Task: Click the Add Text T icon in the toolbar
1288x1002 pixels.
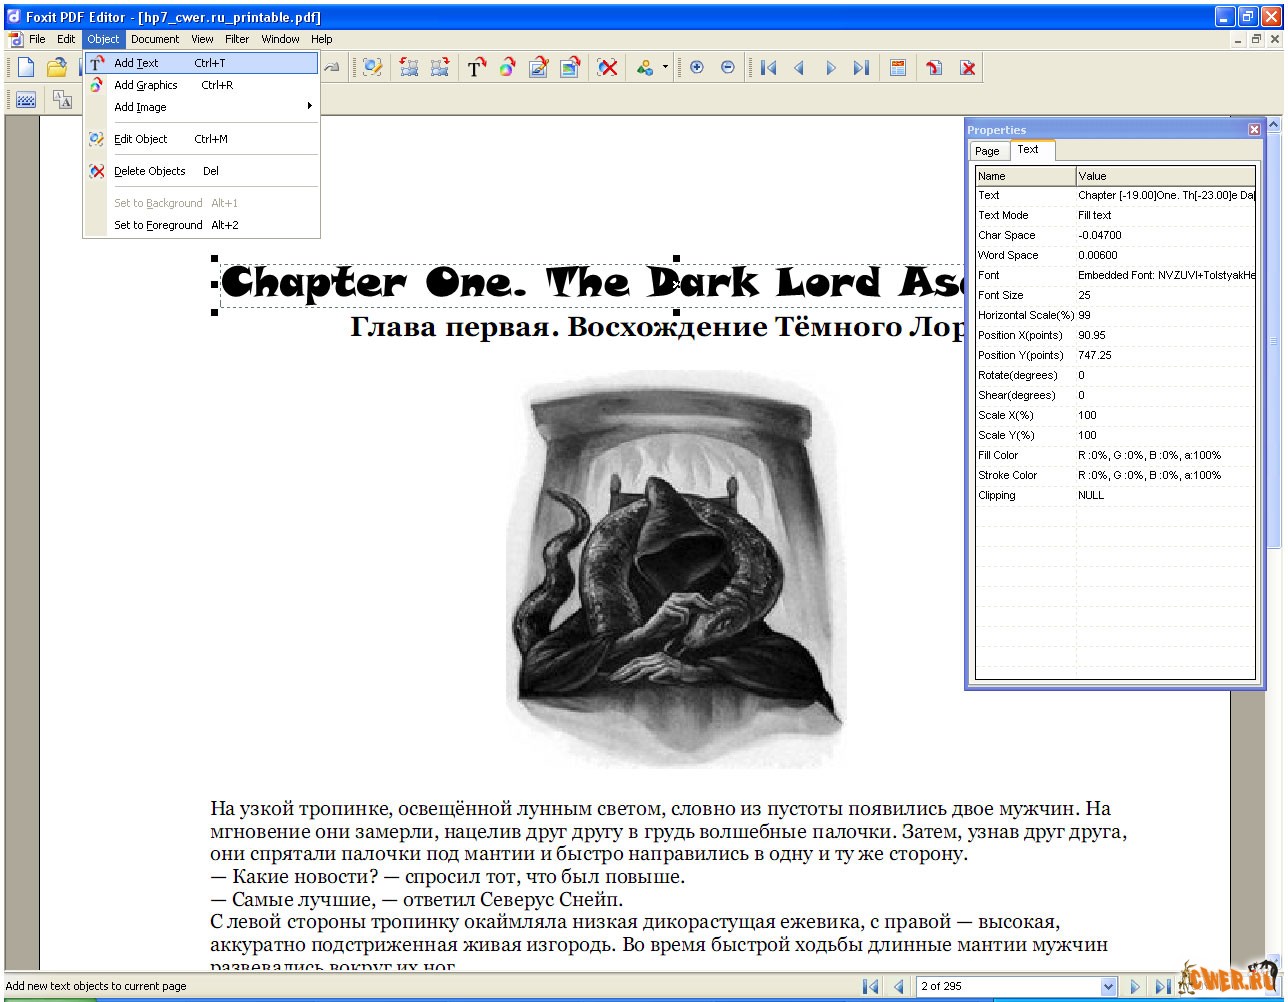Action: point(476,67)
